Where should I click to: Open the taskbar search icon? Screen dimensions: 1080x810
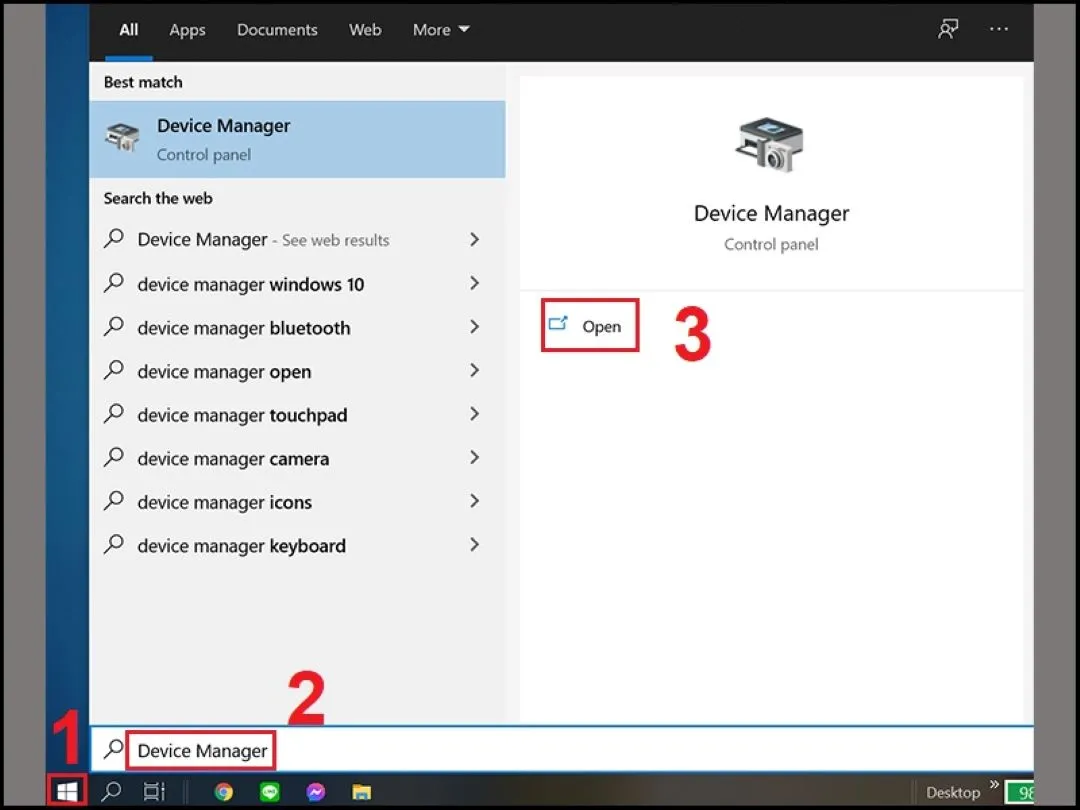(109, 791)
